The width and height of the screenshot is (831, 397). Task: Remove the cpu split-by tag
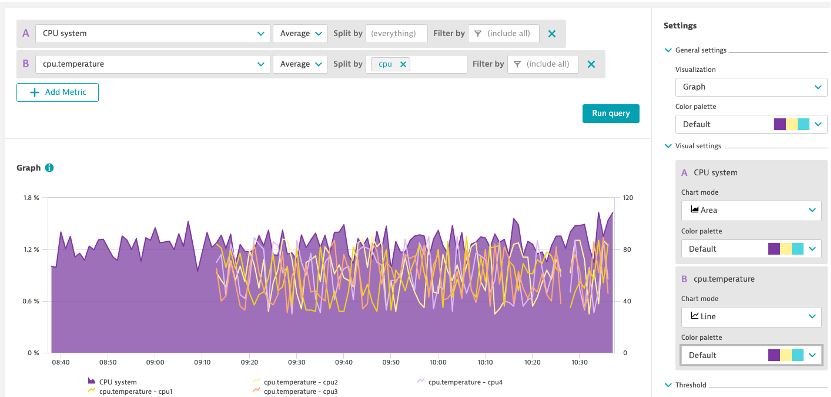coord(403,64)
